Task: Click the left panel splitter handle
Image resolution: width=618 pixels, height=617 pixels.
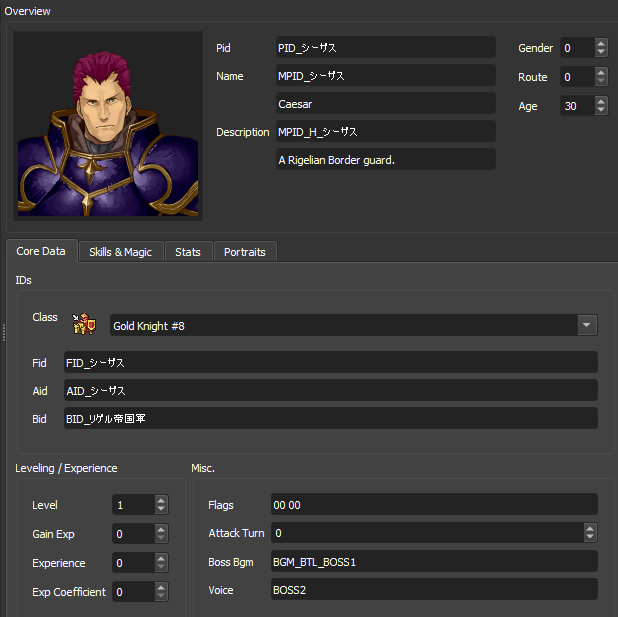Action: click(4, 332)
